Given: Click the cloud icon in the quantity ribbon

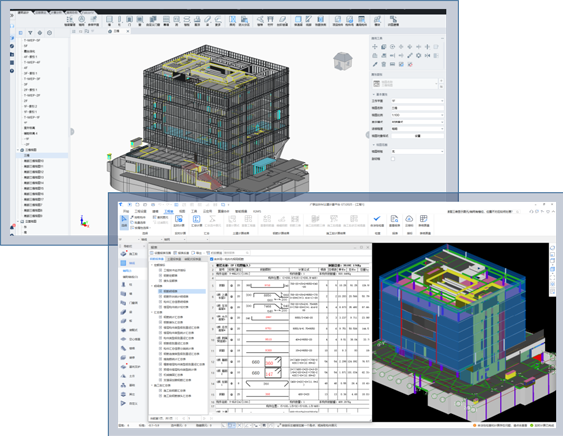Looking at the screenshot, I should tap(409, 219).
